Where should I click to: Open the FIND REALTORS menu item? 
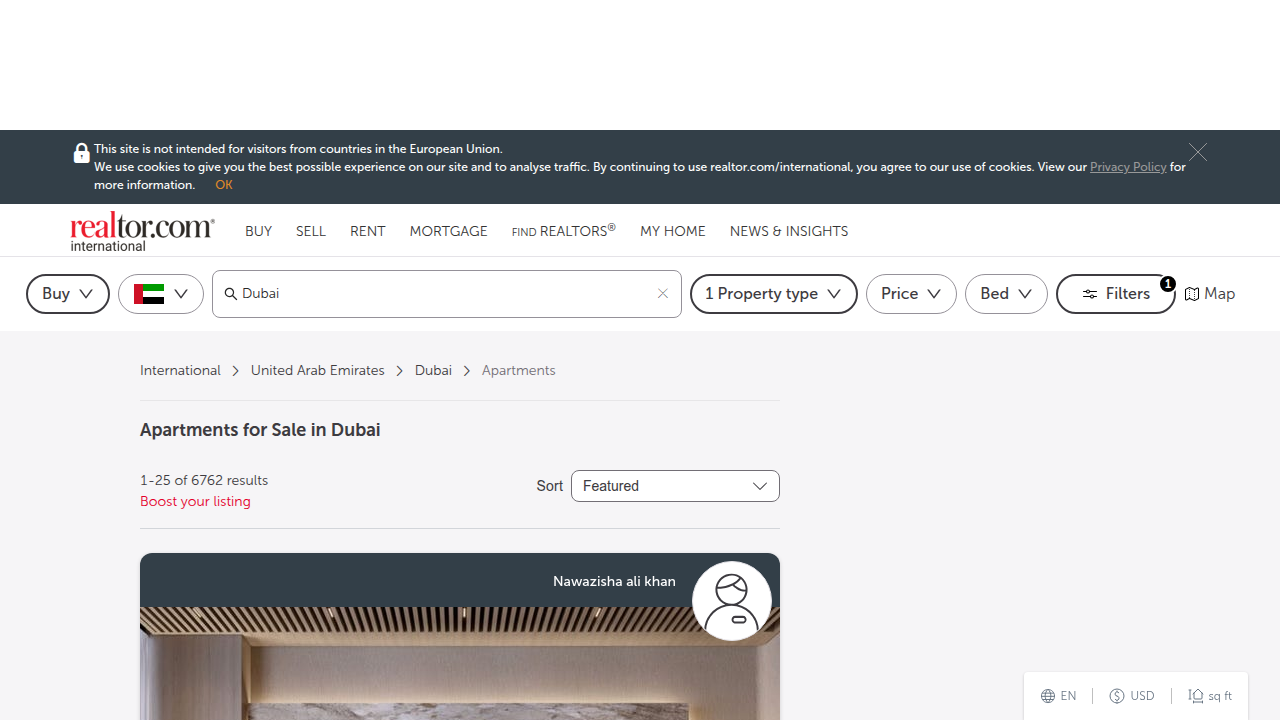pos(563,231)
